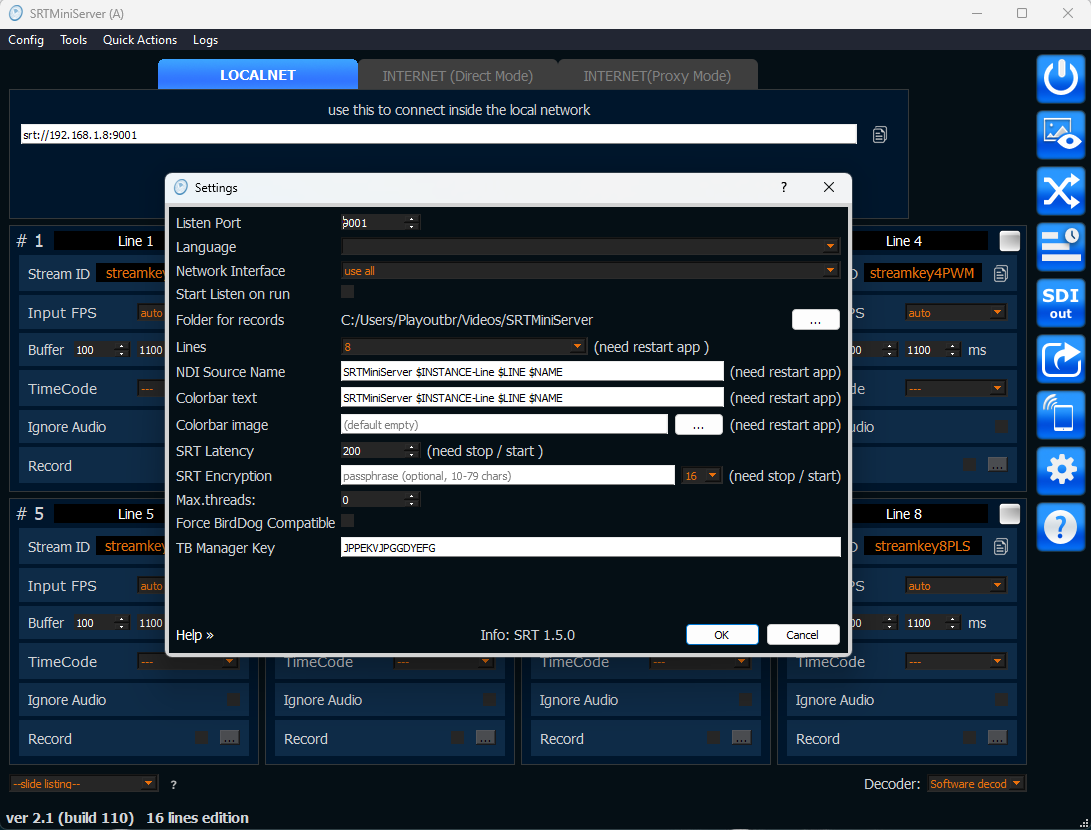The height and width of the screenshot is (830, 1091).
Task: Open Line 8 Record browse button
Action: (x=997, y=737)
